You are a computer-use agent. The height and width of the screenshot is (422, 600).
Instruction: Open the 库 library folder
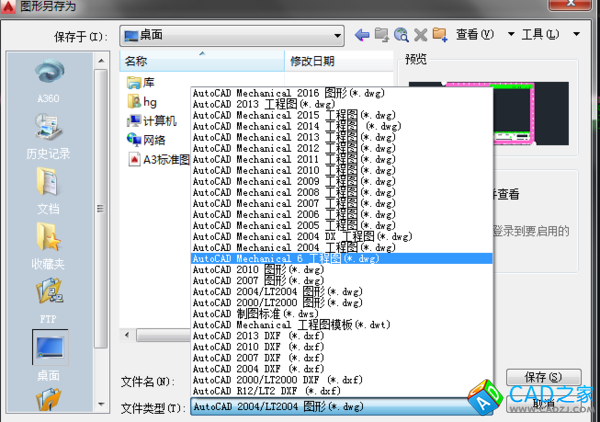click(x=141, y=83)
